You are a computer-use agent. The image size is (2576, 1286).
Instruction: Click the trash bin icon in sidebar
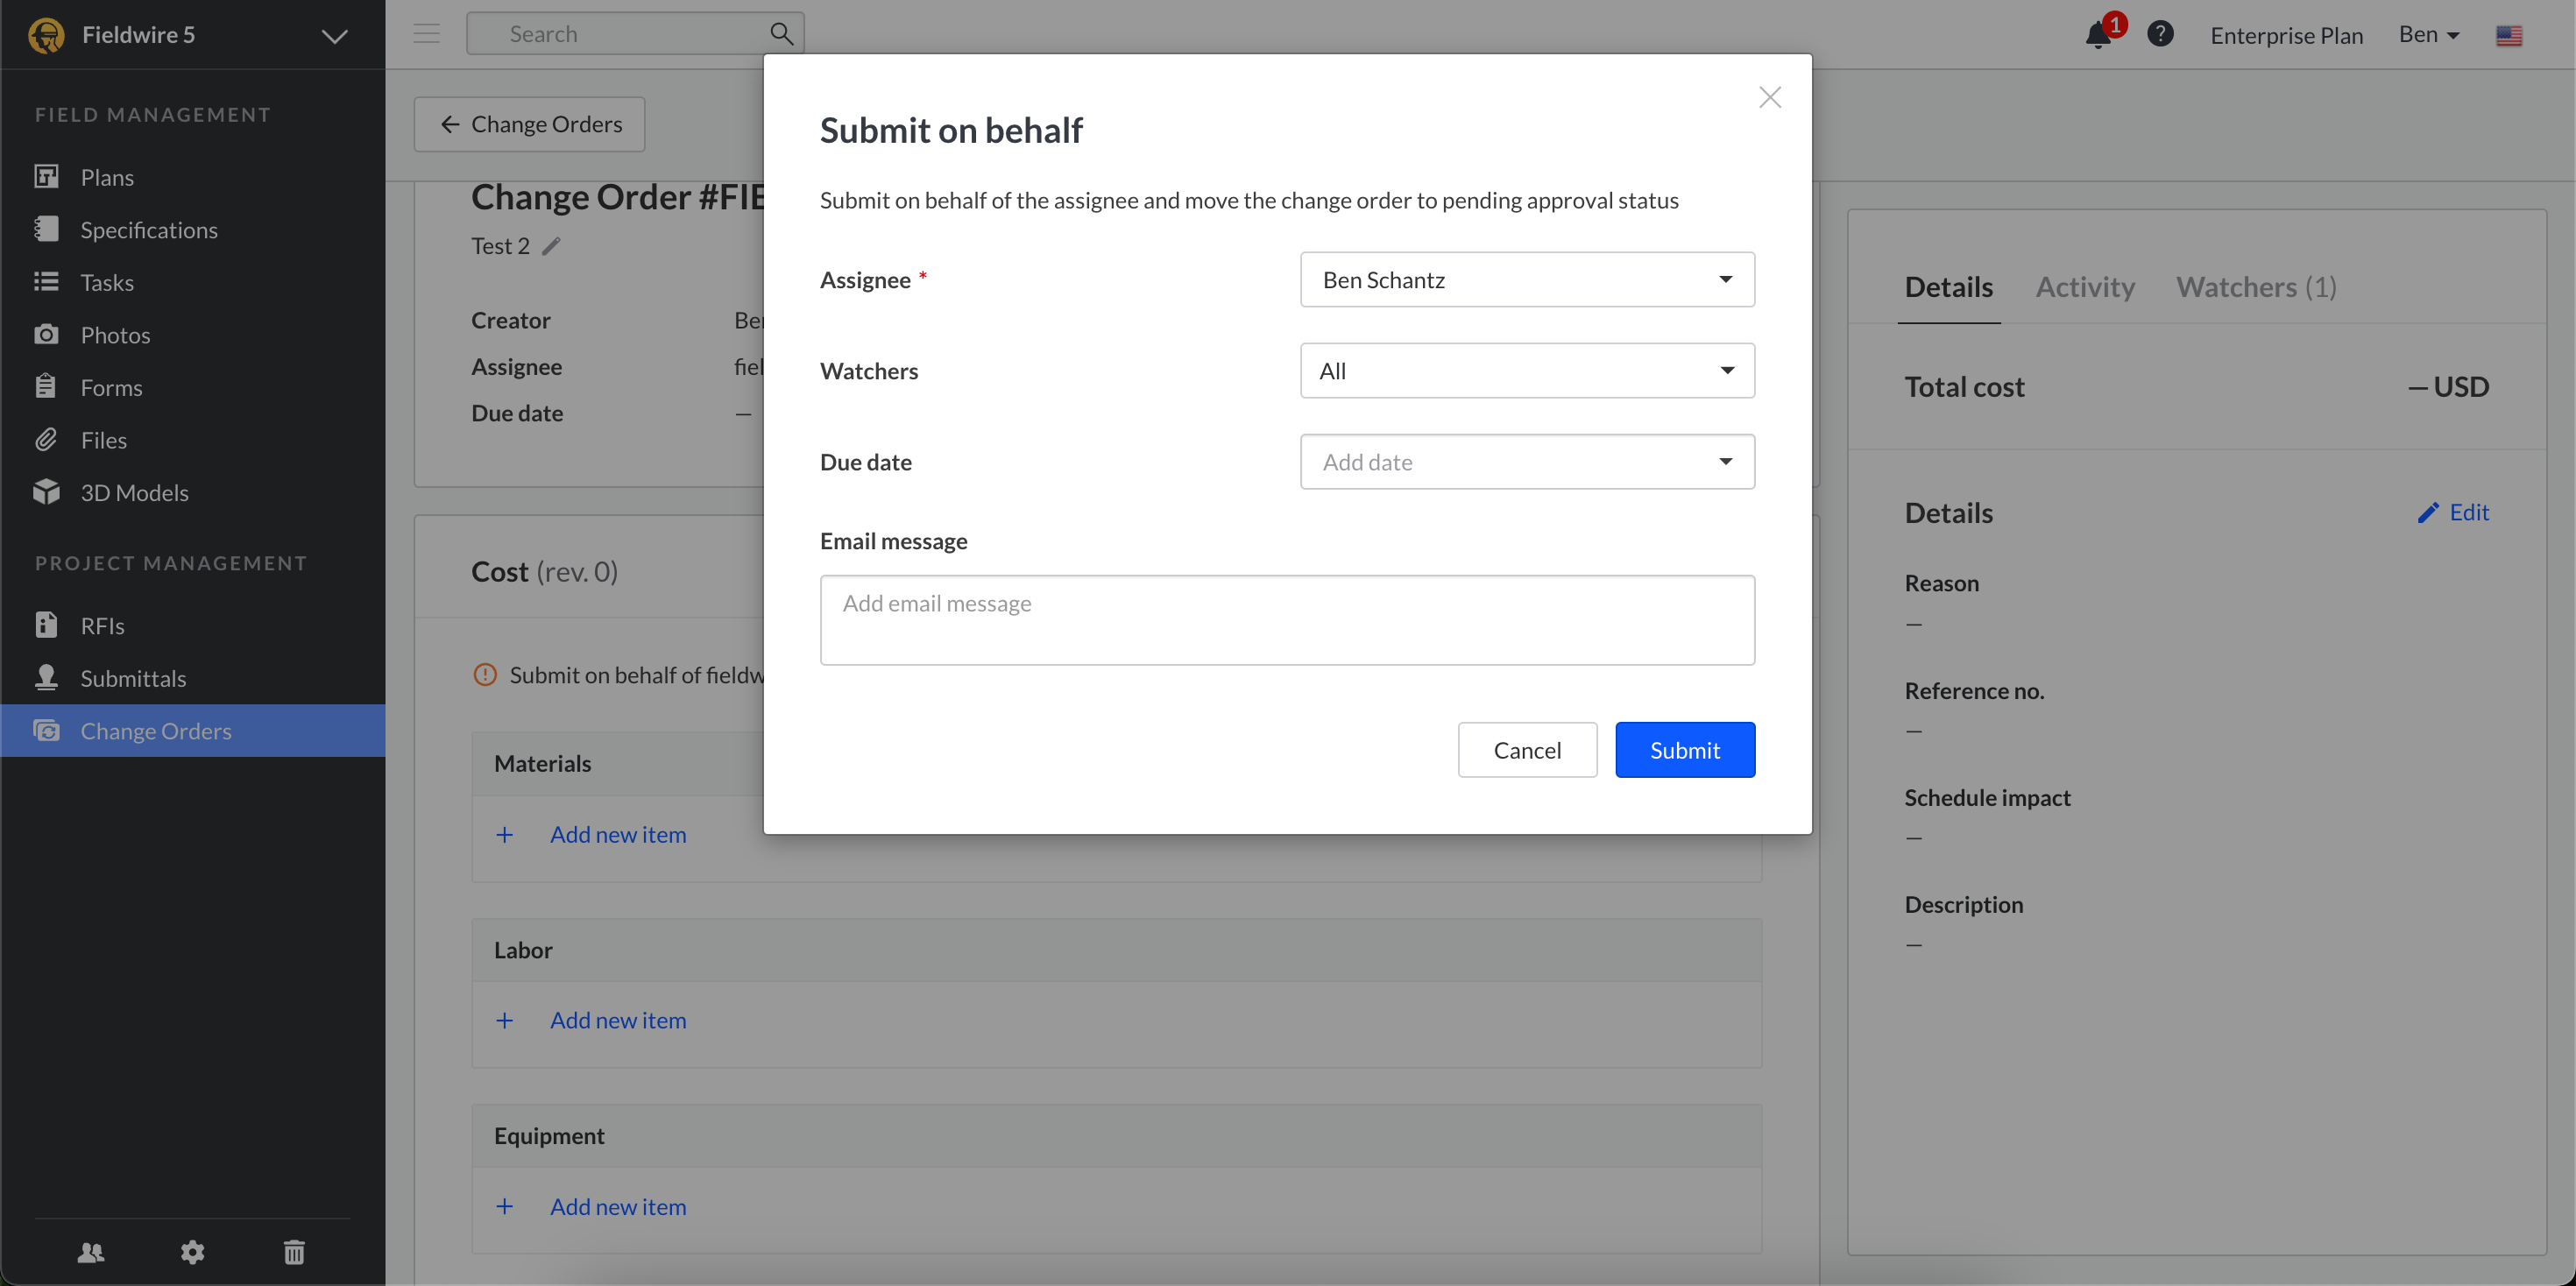[294, 1252]
